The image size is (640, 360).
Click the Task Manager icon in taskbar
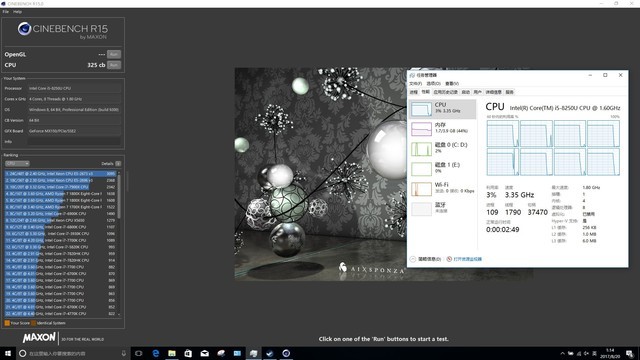point(253,353)
